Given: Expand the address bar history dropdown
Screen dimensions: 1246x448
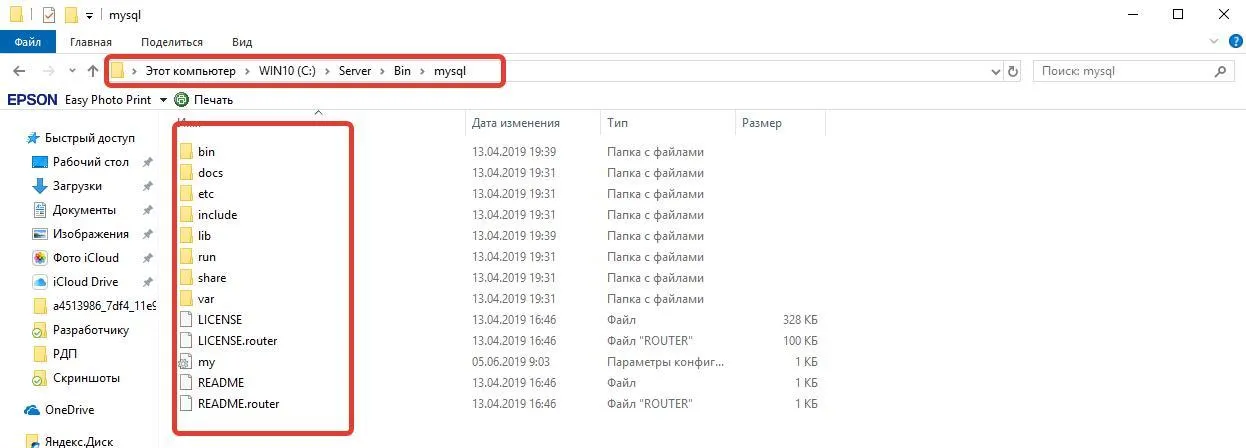Looking at the screenshot, I should click(x=995, y=72).
